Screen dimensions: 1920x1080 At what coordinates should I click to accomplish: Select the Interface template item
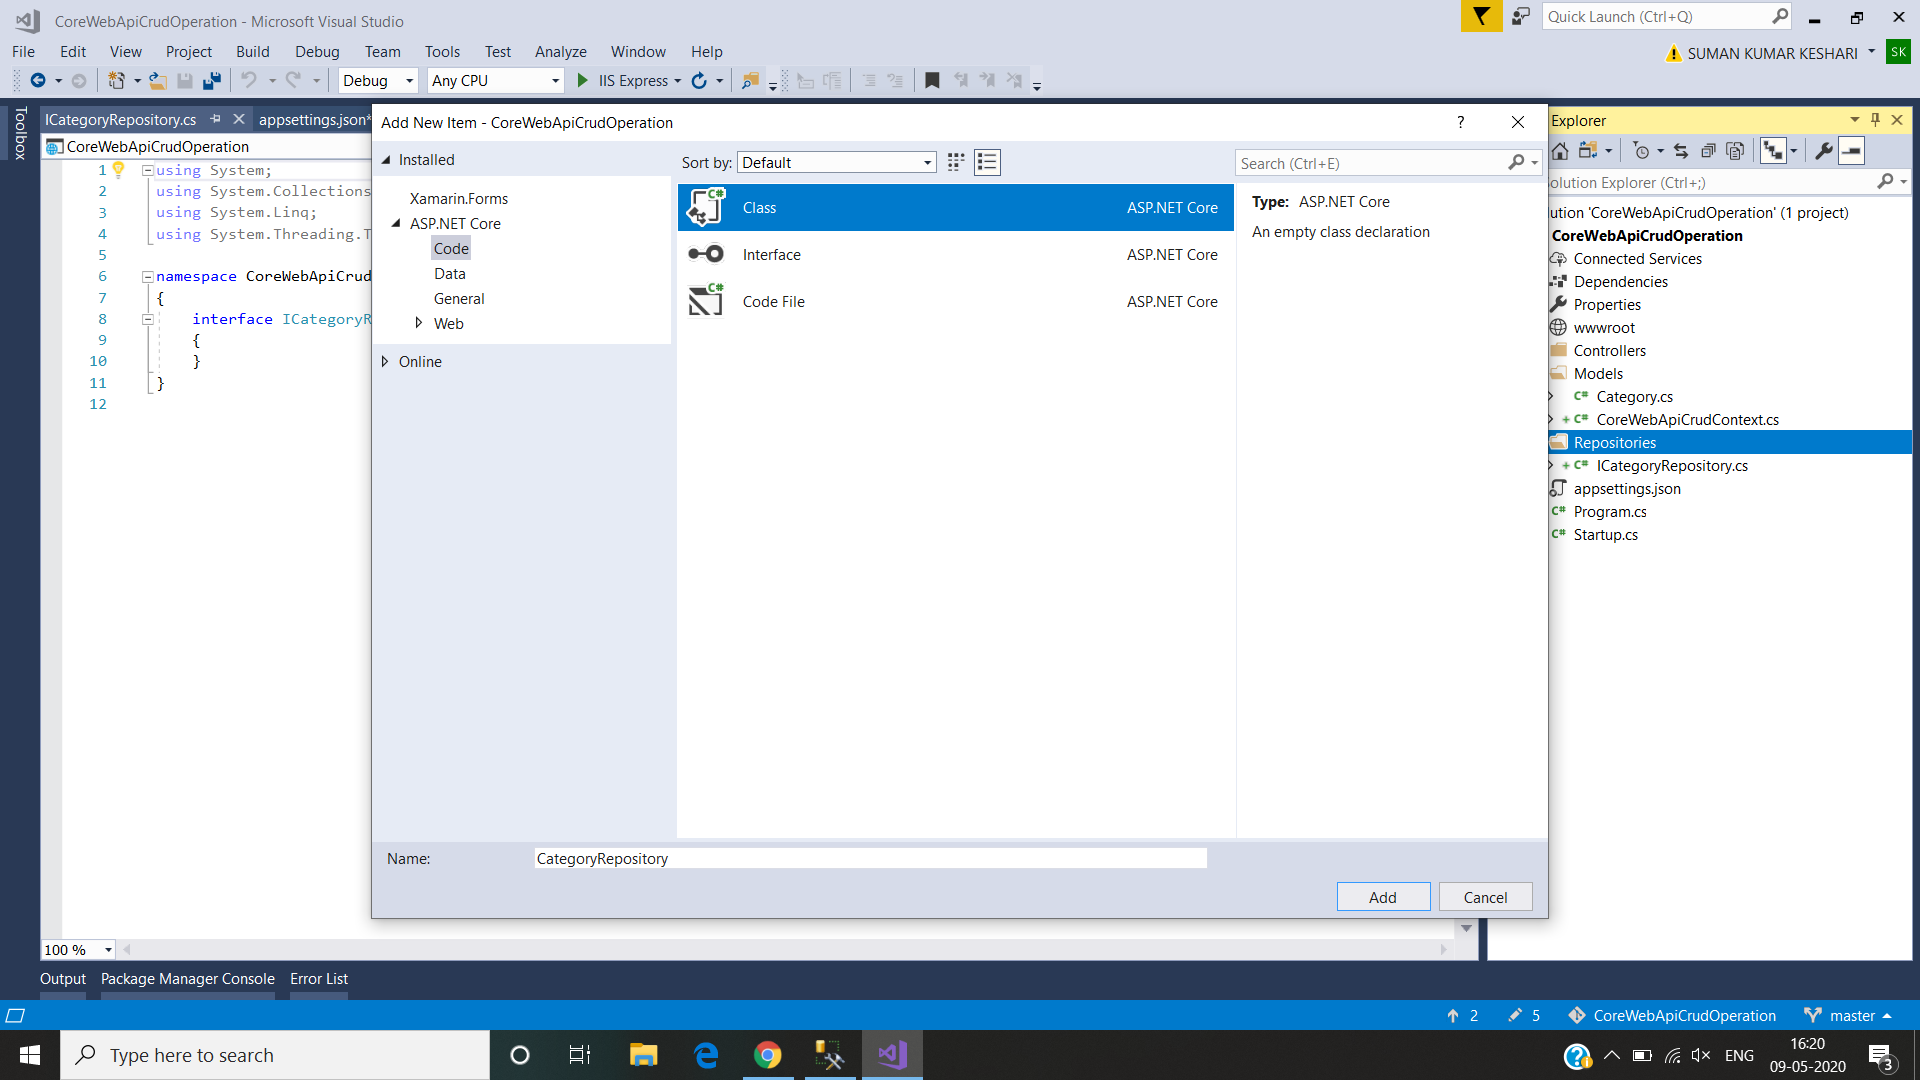[x=955, y=255]
